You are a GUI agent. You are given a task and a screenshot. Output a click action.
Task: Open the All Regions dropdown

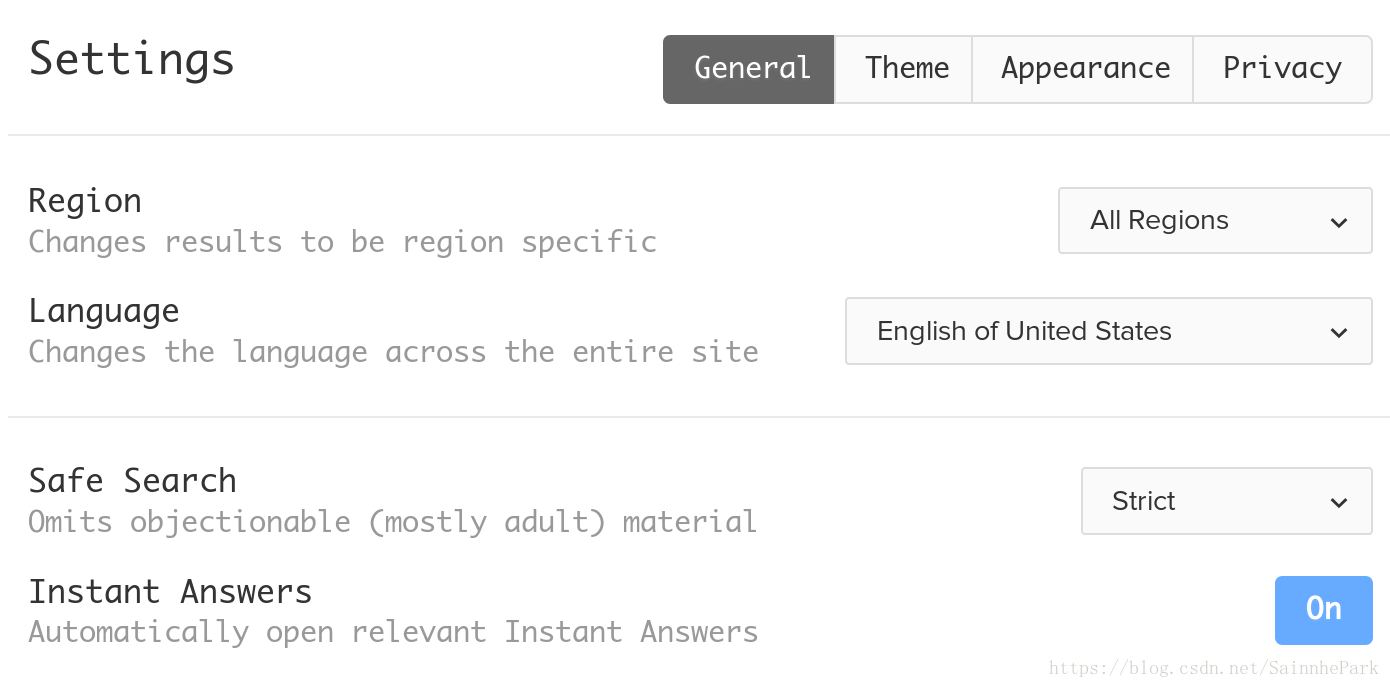click(x=1214, y=221)
